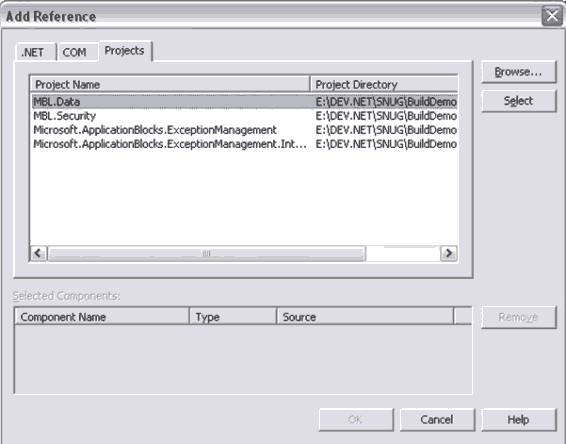Select the Projects tab
566x444 pixels.
[125, 51]
